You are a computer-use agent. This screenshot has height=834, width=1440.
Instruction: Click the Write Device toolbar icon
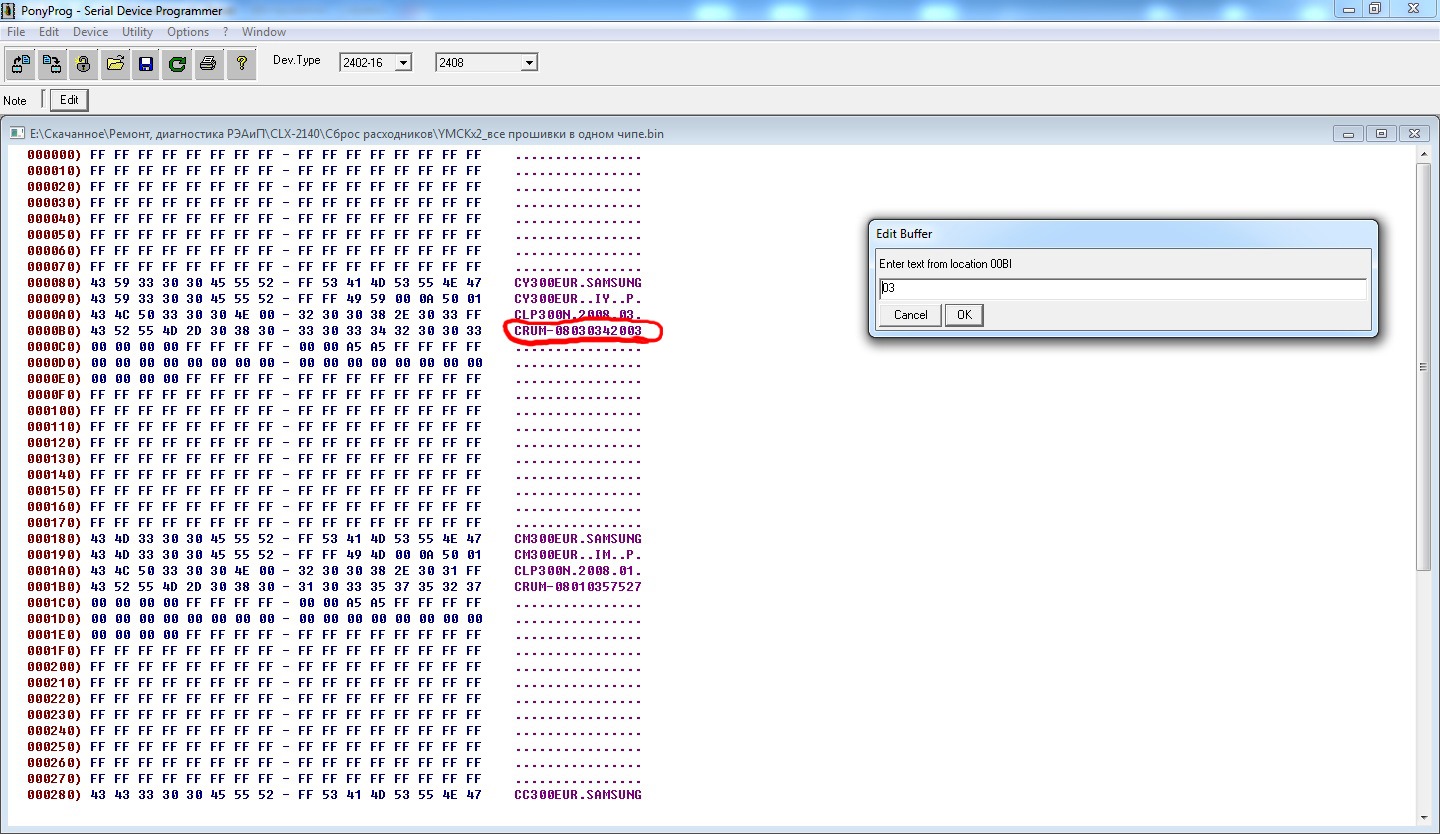point(51,64)
